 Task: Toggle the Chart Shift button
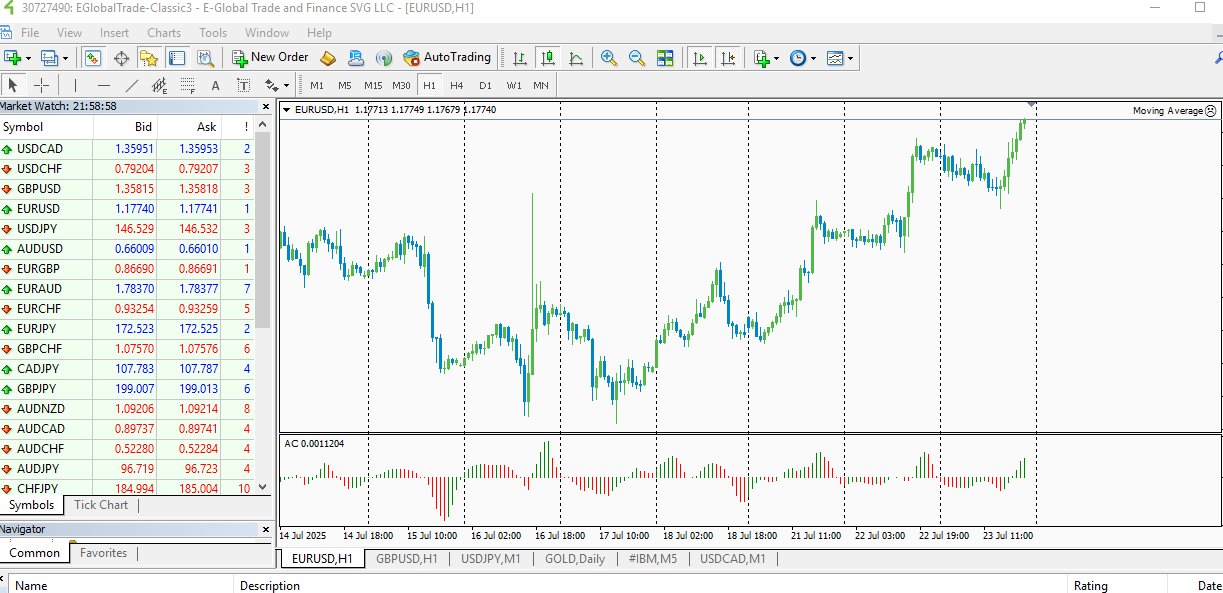[x=728, y=58]
